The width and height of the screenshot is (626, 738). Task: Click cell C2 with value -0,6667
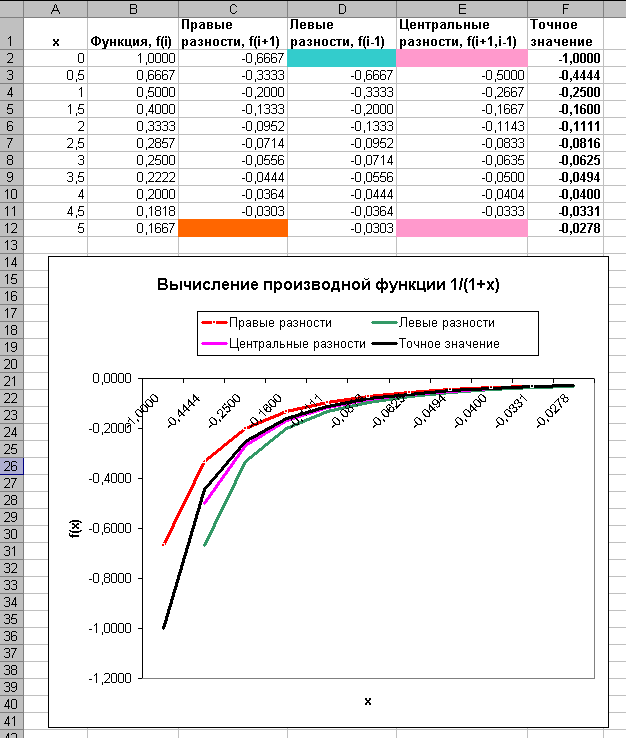[x=233, y=58]
